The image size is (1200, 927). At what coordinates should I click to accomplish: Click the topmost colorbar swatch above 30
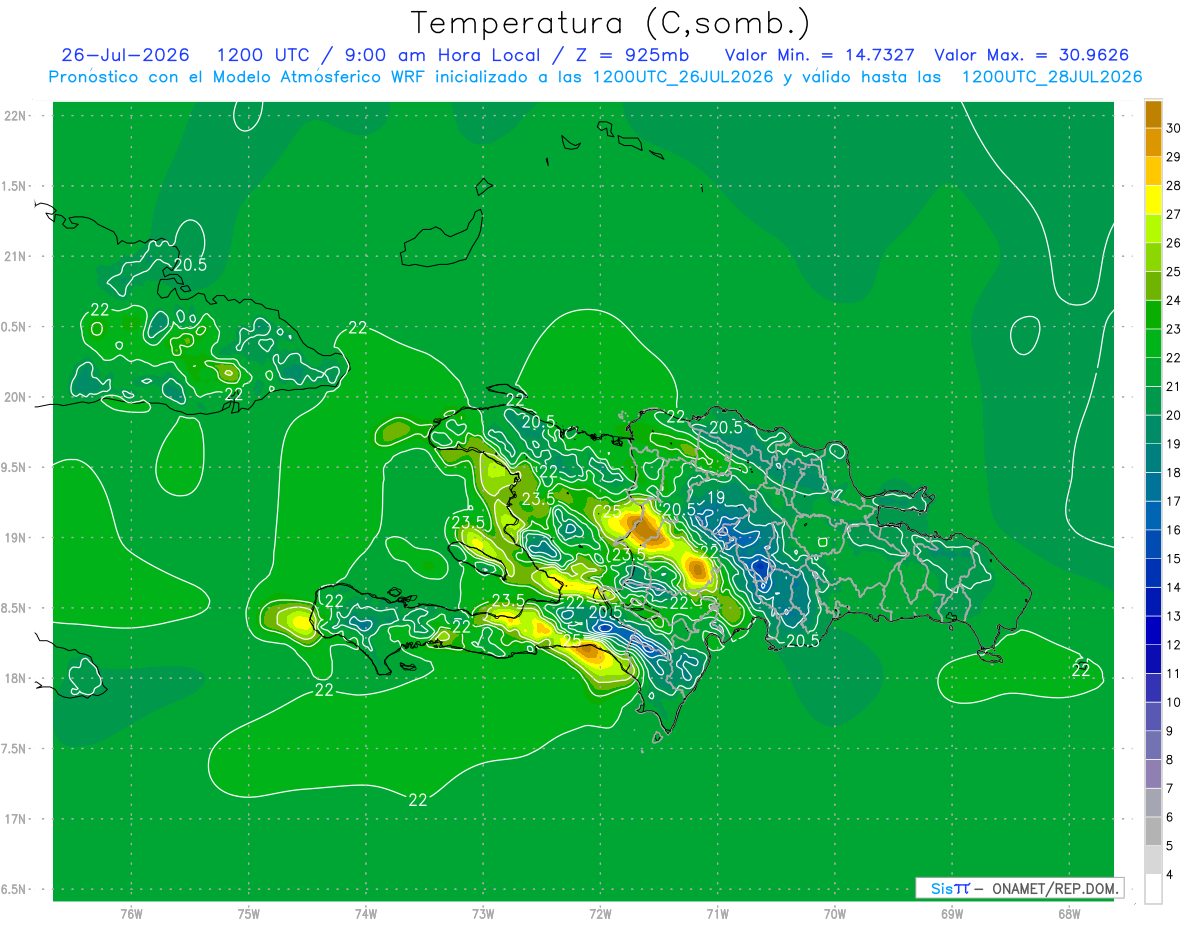click(x=1153, y=114)
